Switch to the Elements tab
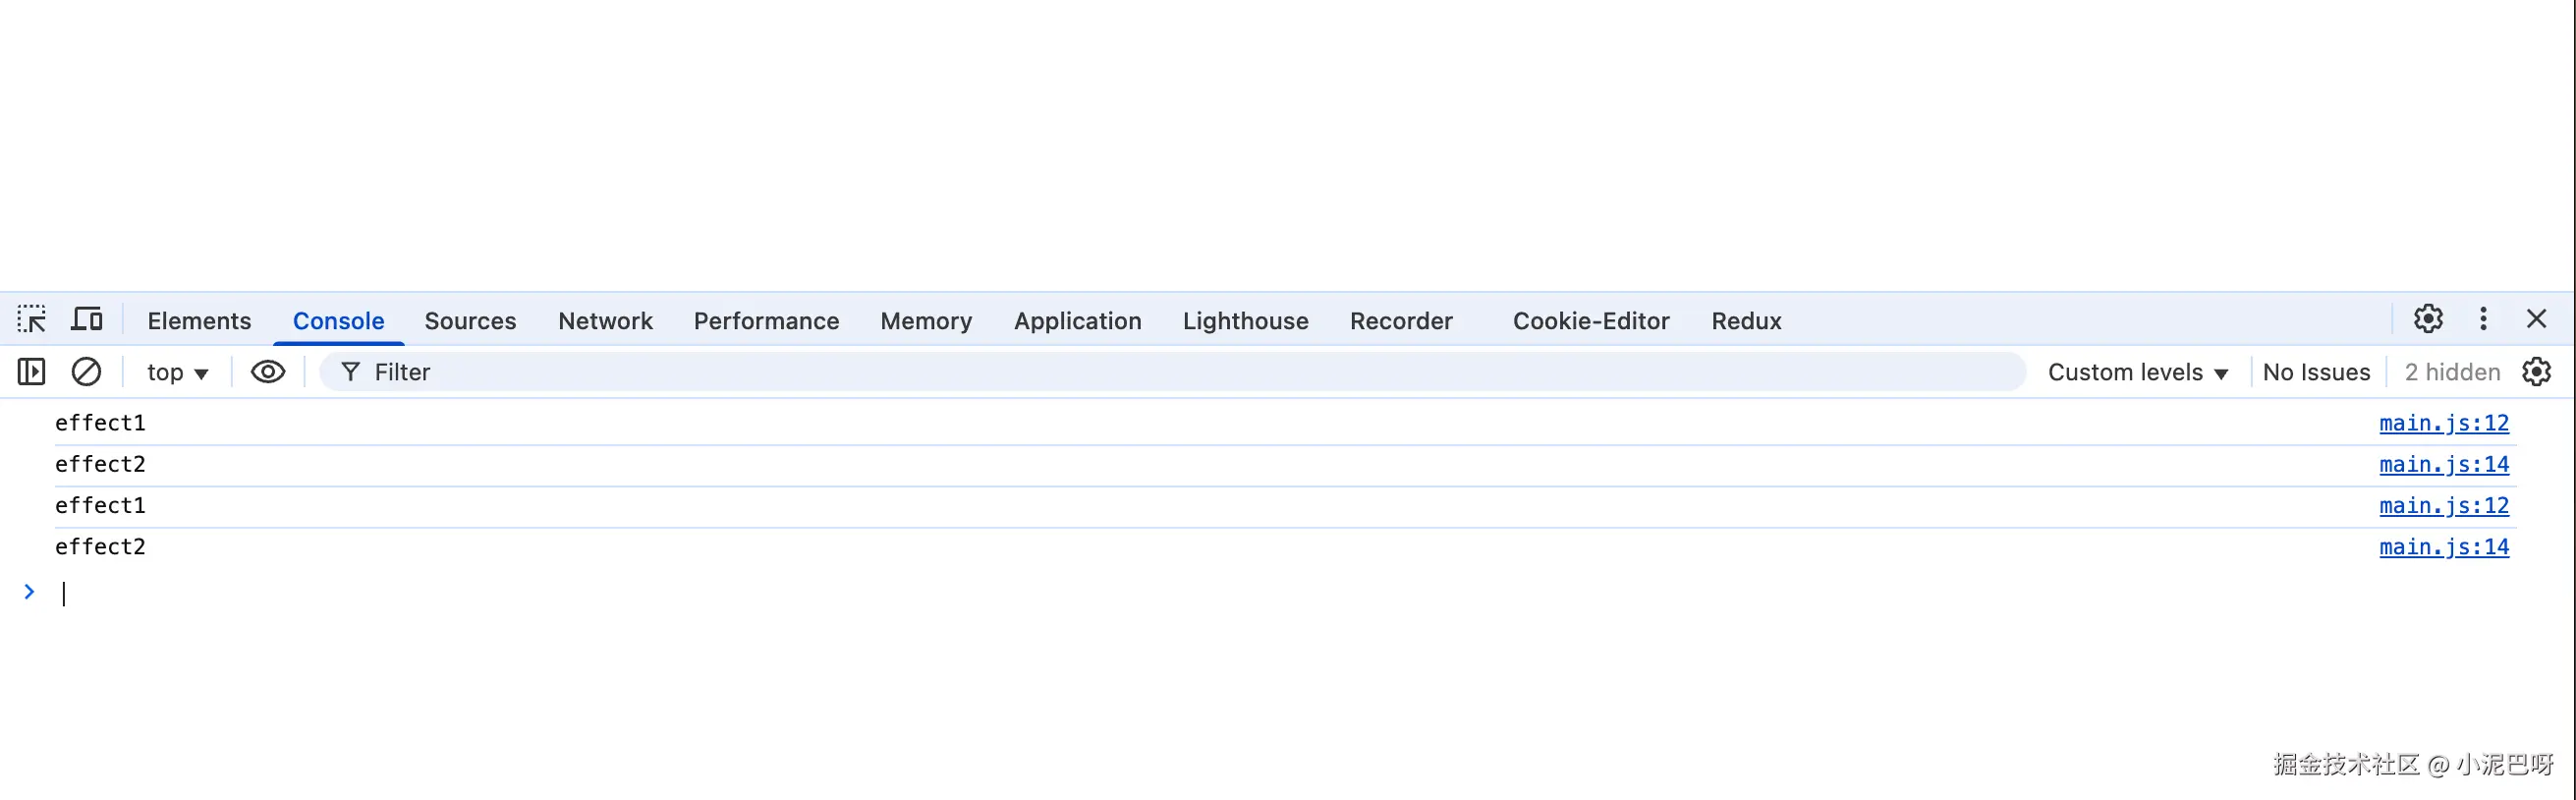2576x800 pixels. pos(199,321)
